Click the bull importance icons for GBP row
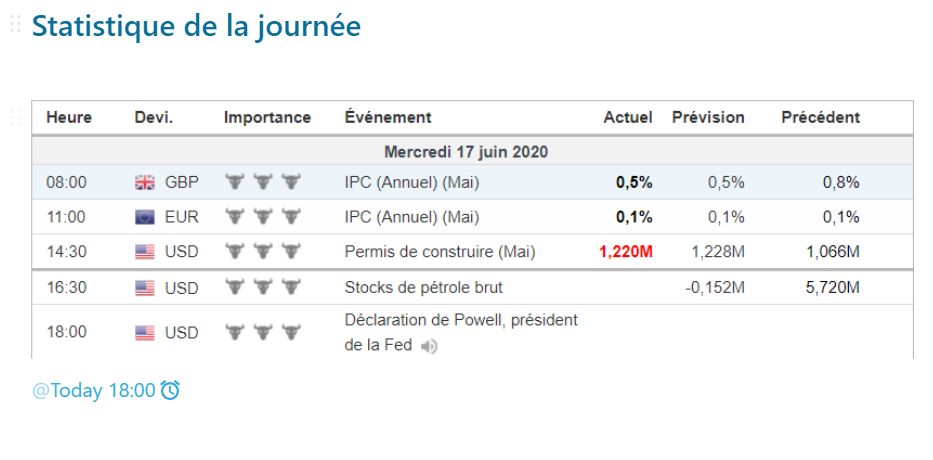Viewport: 933px width, 460px height. (x=263, y=182)
